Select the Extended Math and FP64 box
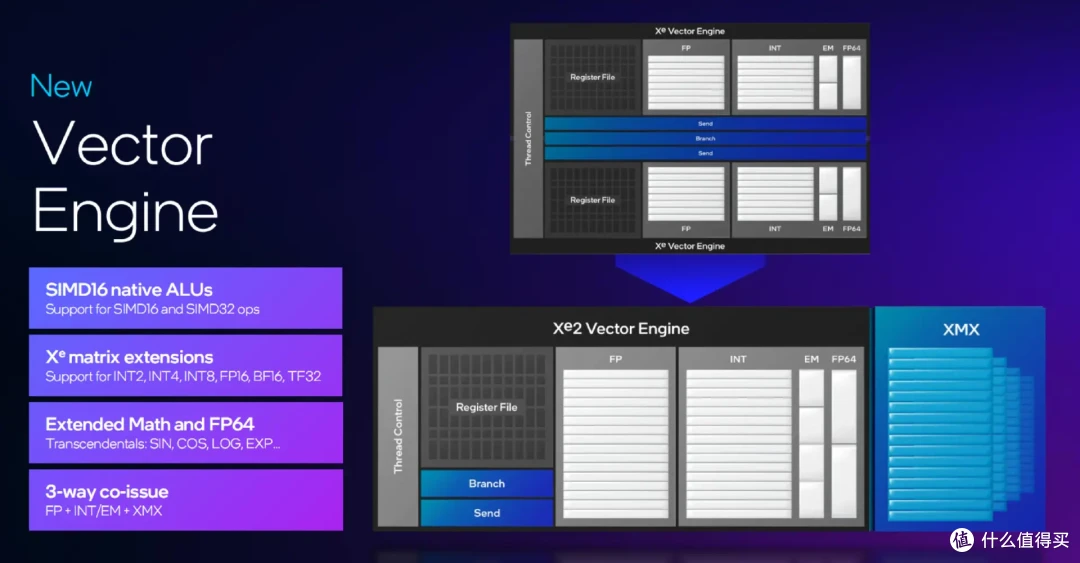1080x563 pixels. coord(186,433)
